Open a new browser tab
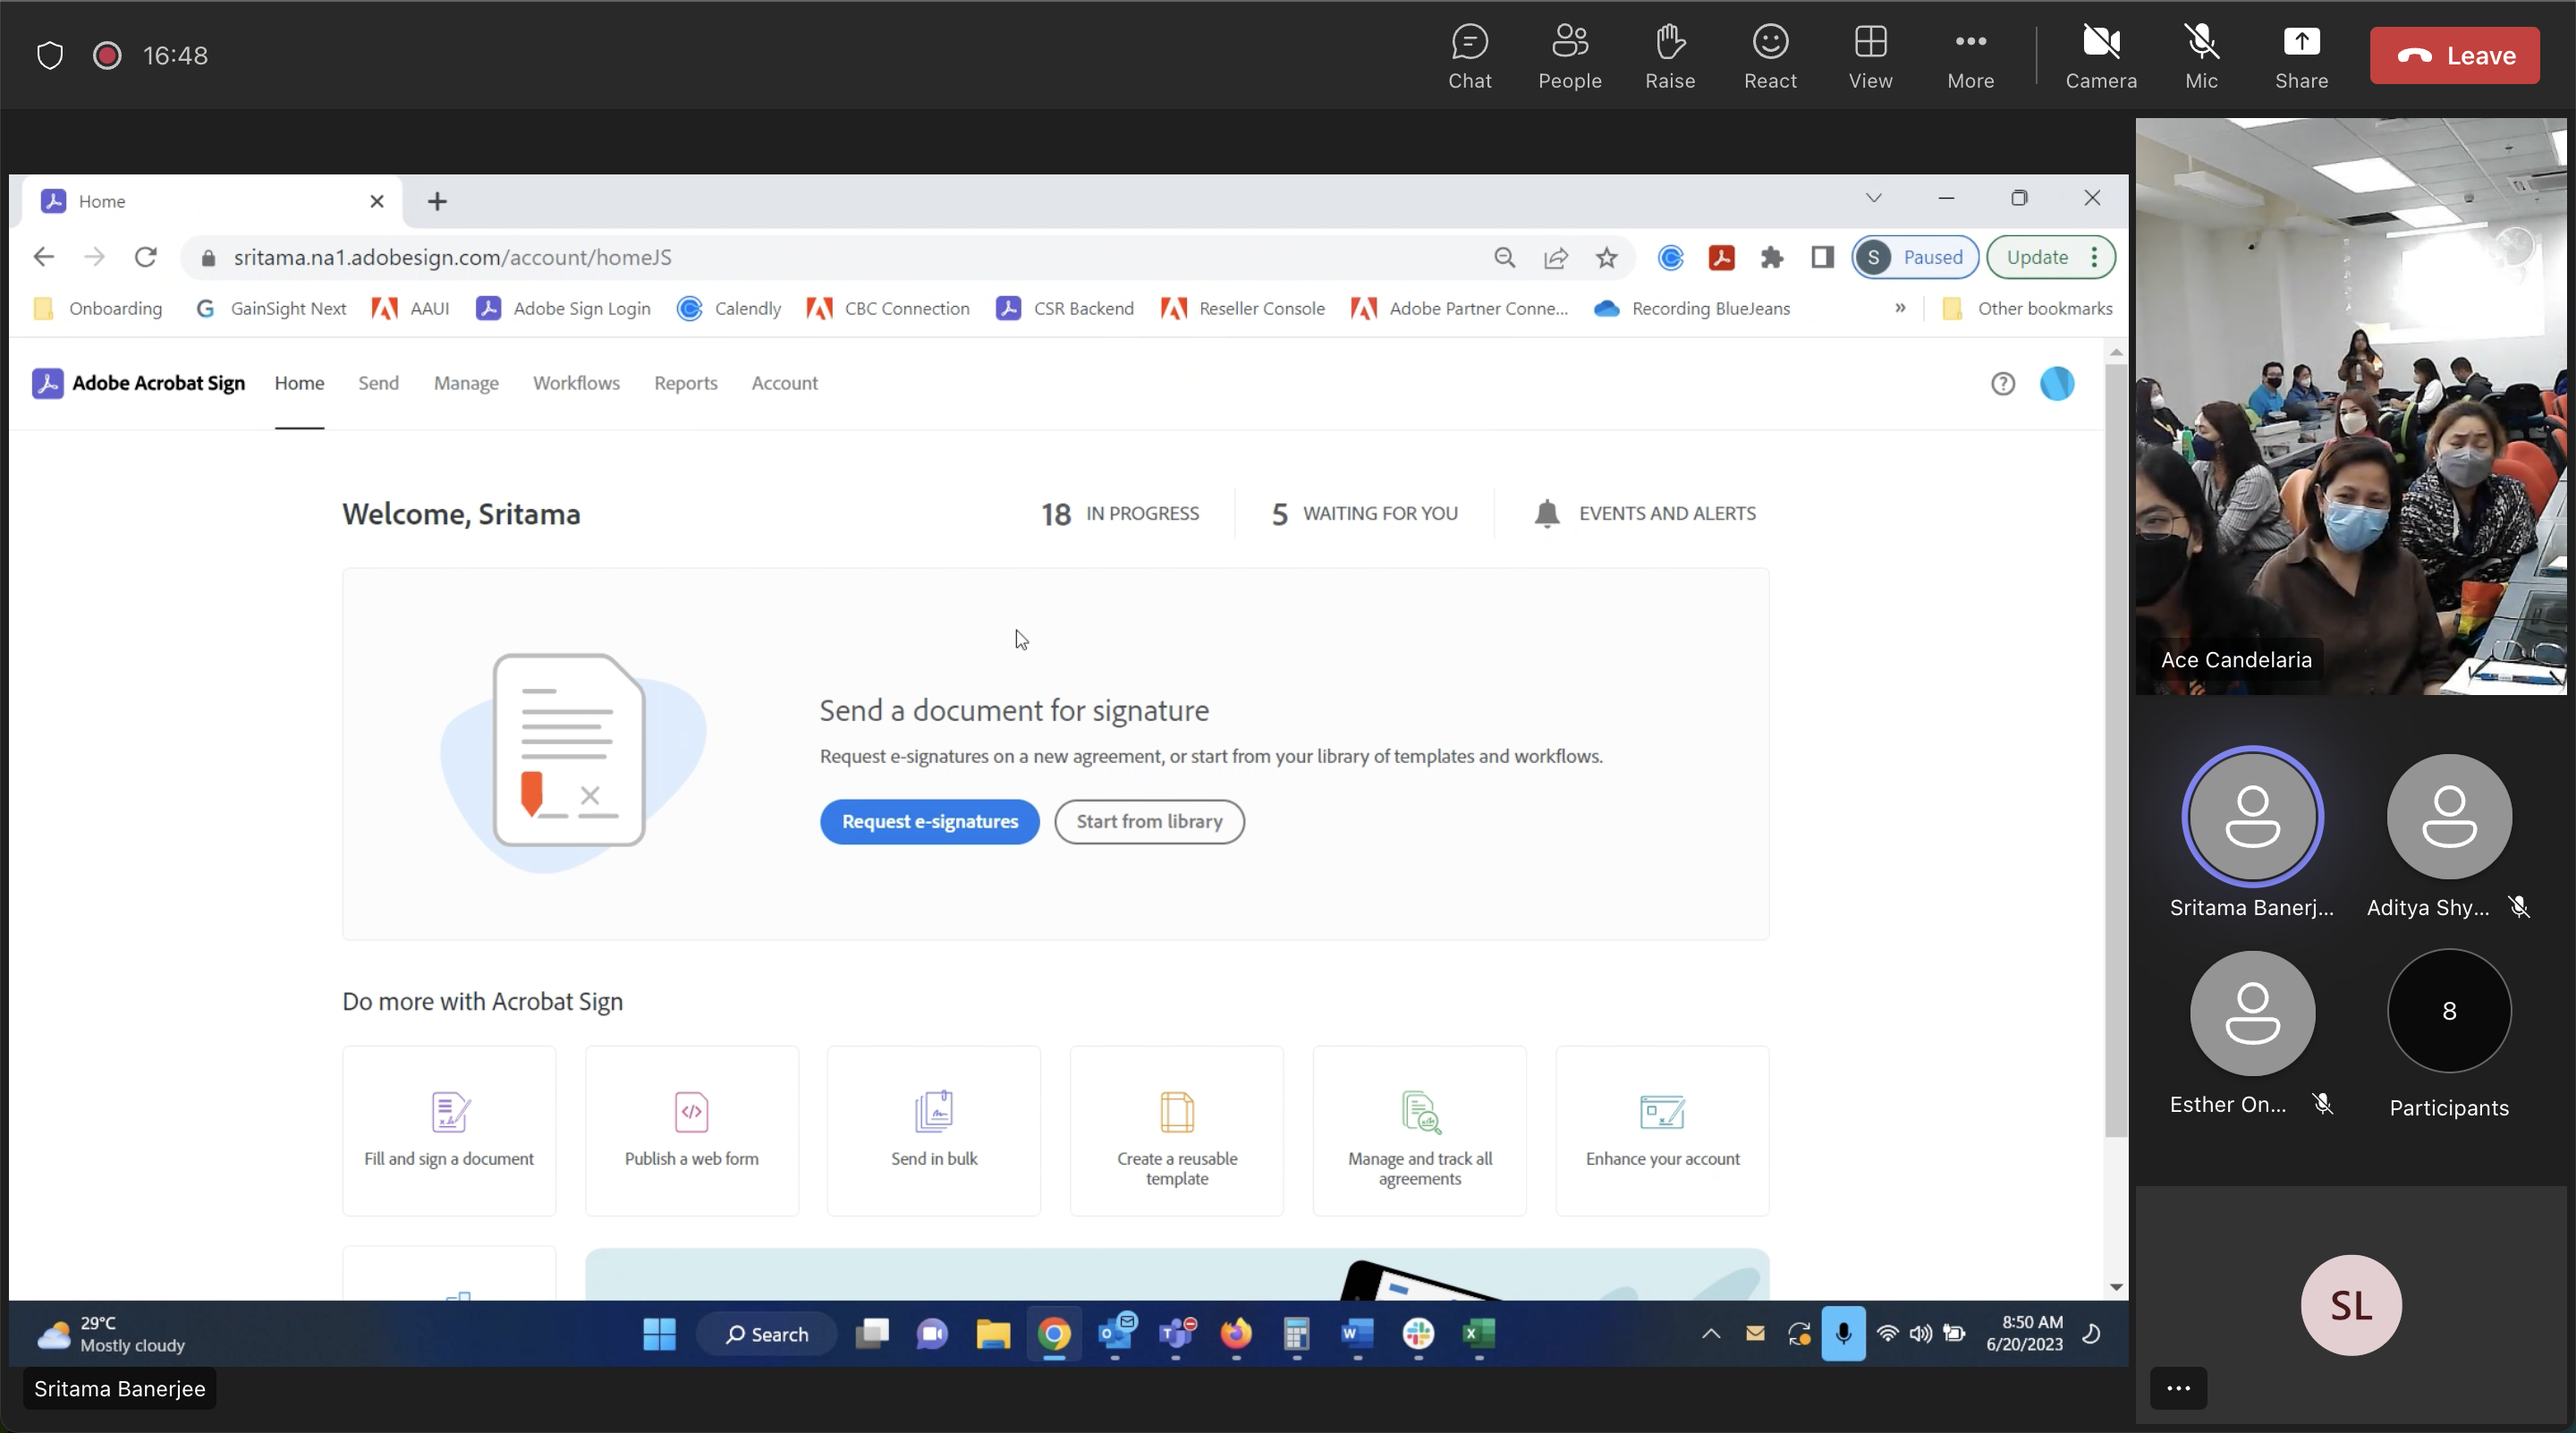Screen dimensions: 2576x1433 [x=437, y=201]
